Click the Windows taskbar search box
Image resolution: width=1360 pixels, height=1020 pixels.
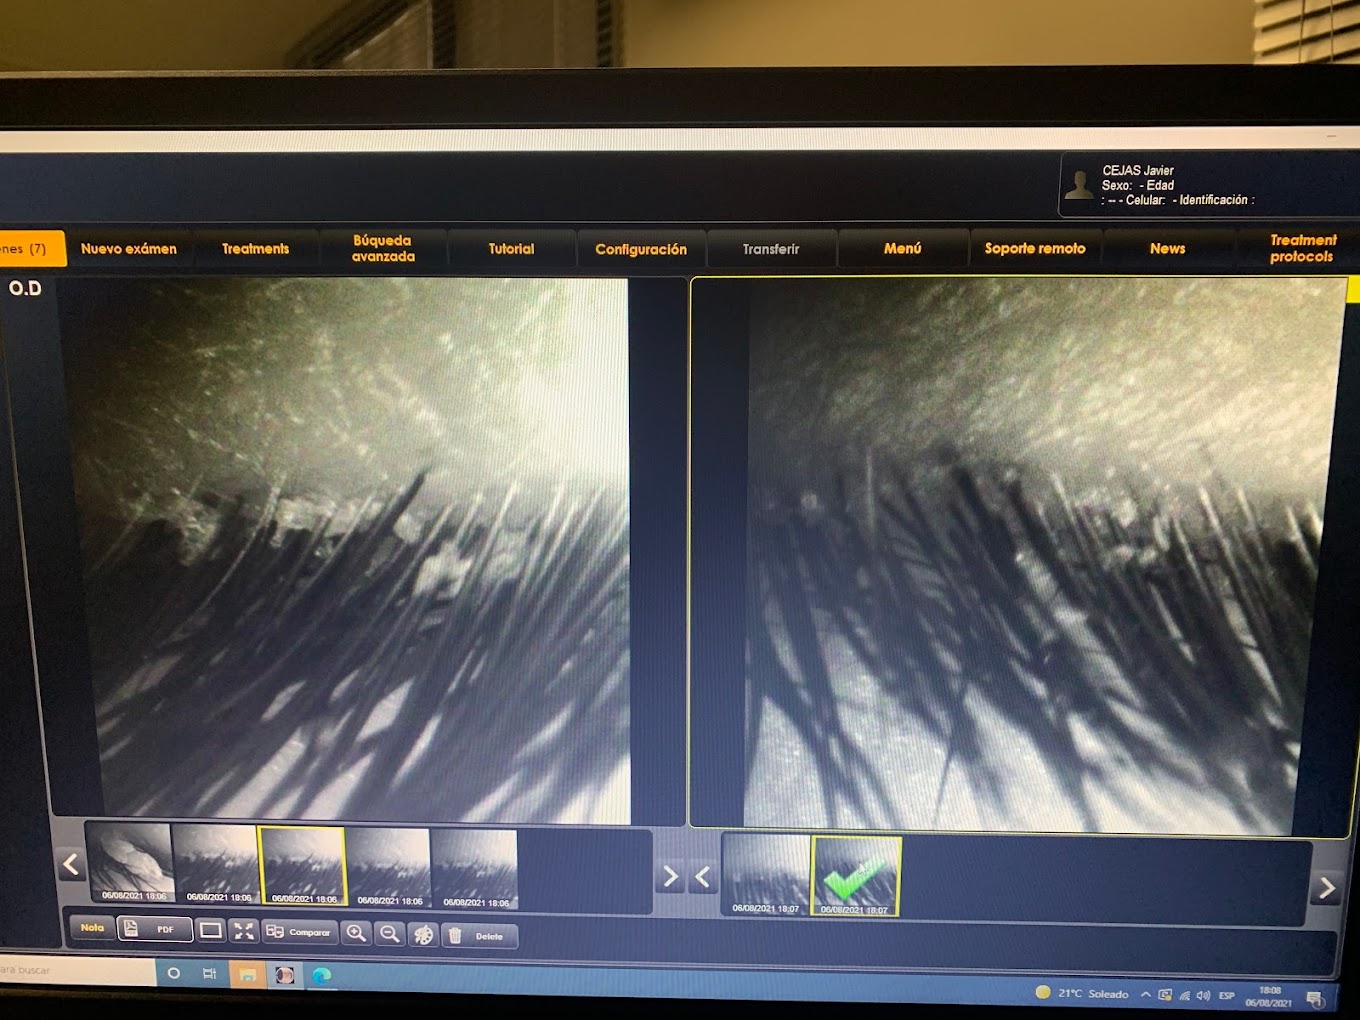pos(78,971)
